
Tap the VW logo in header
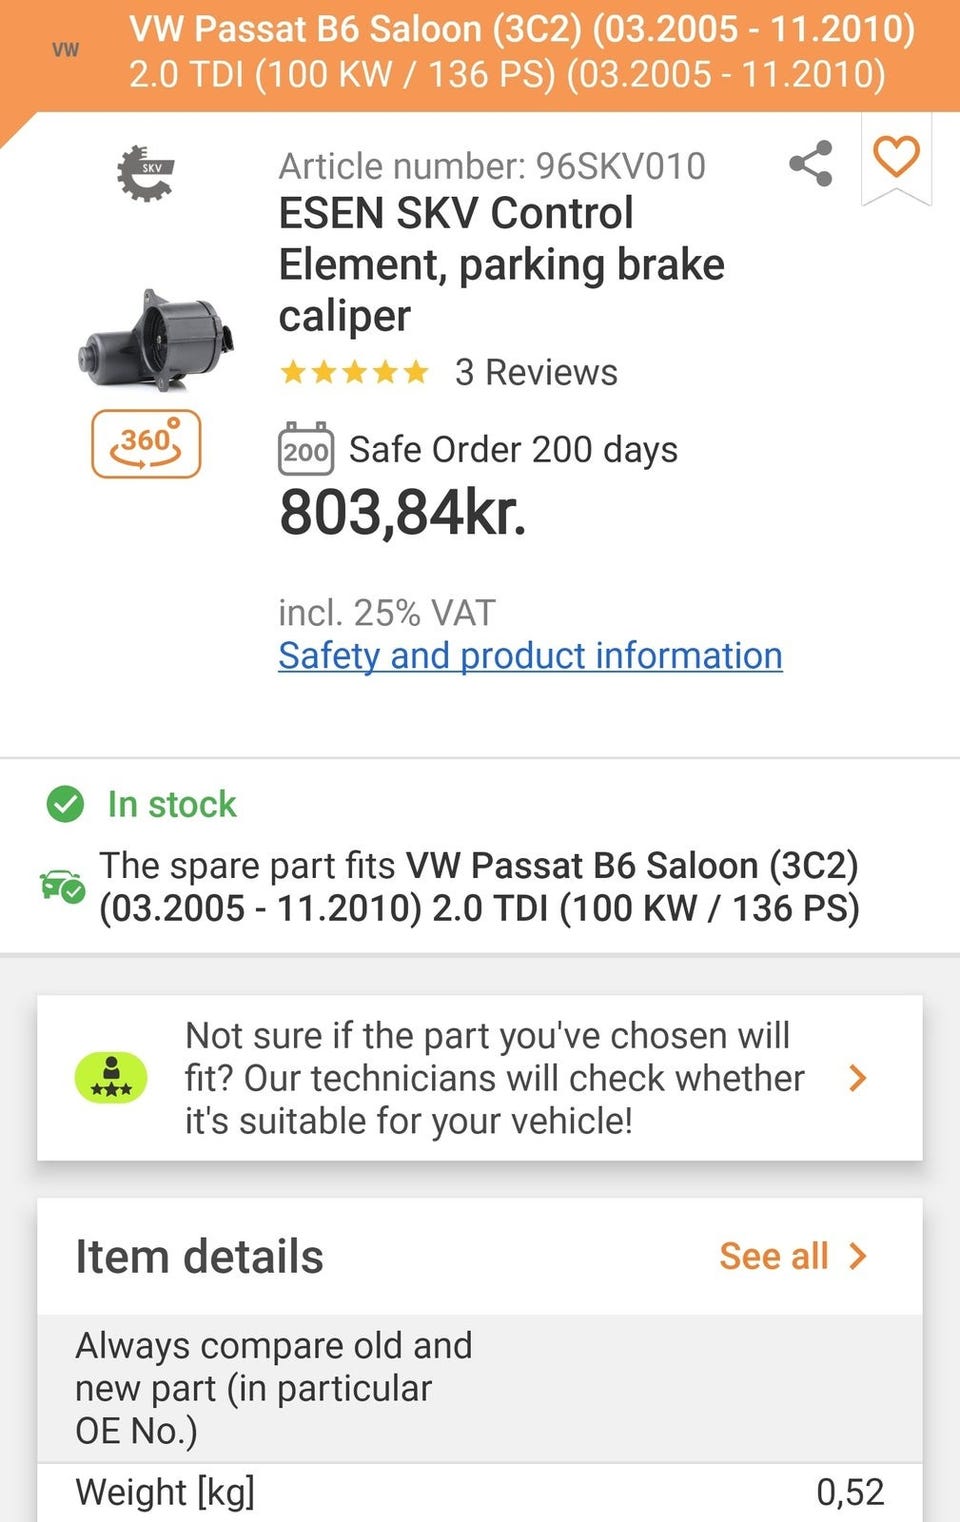65,50
